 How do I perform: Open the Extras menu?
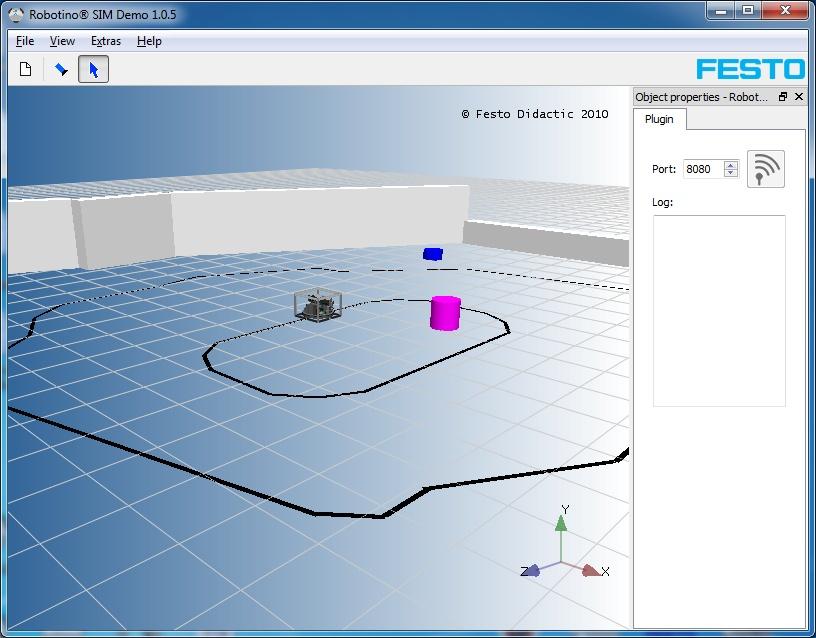coord(106,41)
